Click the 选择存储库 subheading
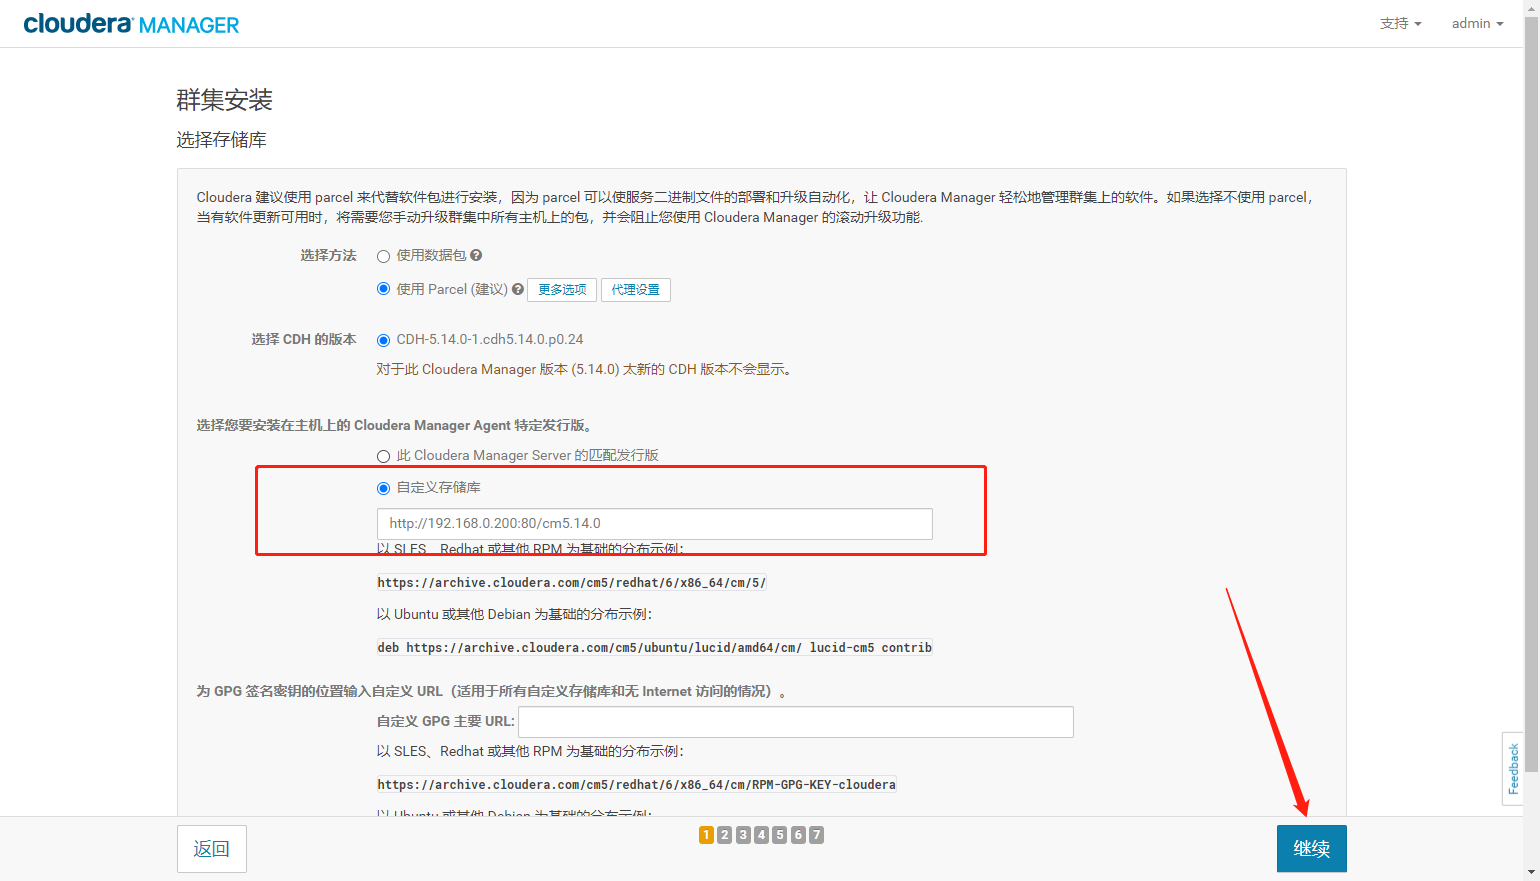Viewport: 1540px width, 881px height. 222,140
